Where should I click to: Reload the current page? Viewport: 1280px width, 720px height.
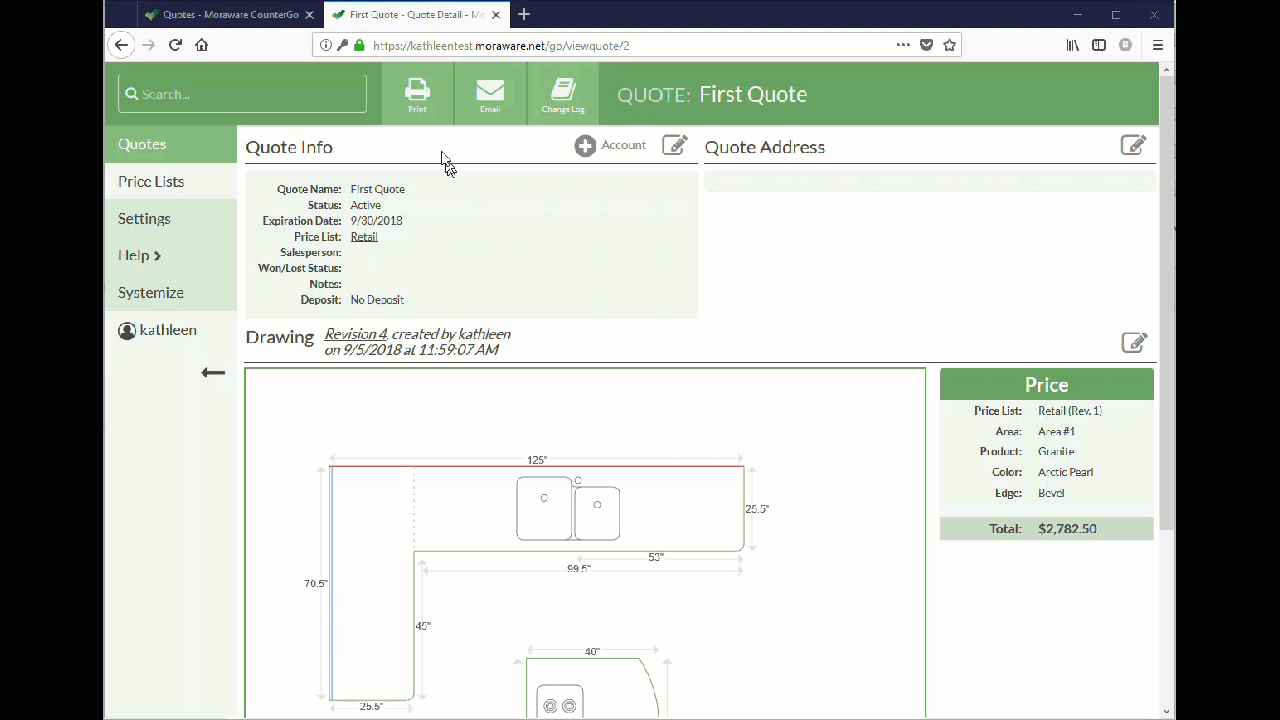pyautogui.click(x=175, y=45)
